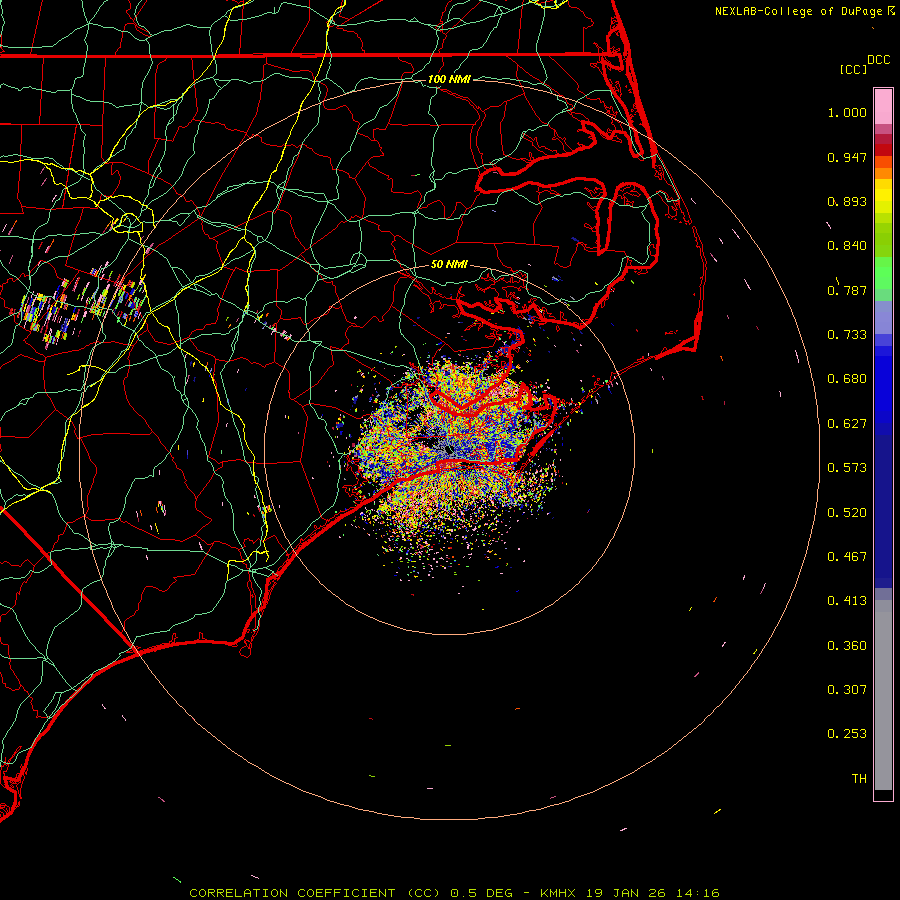Select the 0.360 legend value
The height and width of the screenshot is (900, 900).
(x=847, y=646)
